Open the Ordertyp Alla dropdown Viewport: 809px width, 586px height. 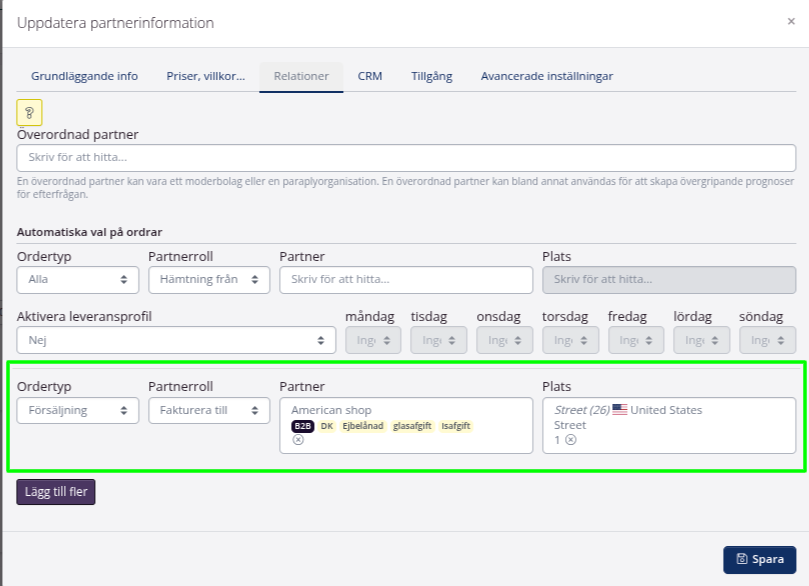pyautogui.click(x=78, y=280)
